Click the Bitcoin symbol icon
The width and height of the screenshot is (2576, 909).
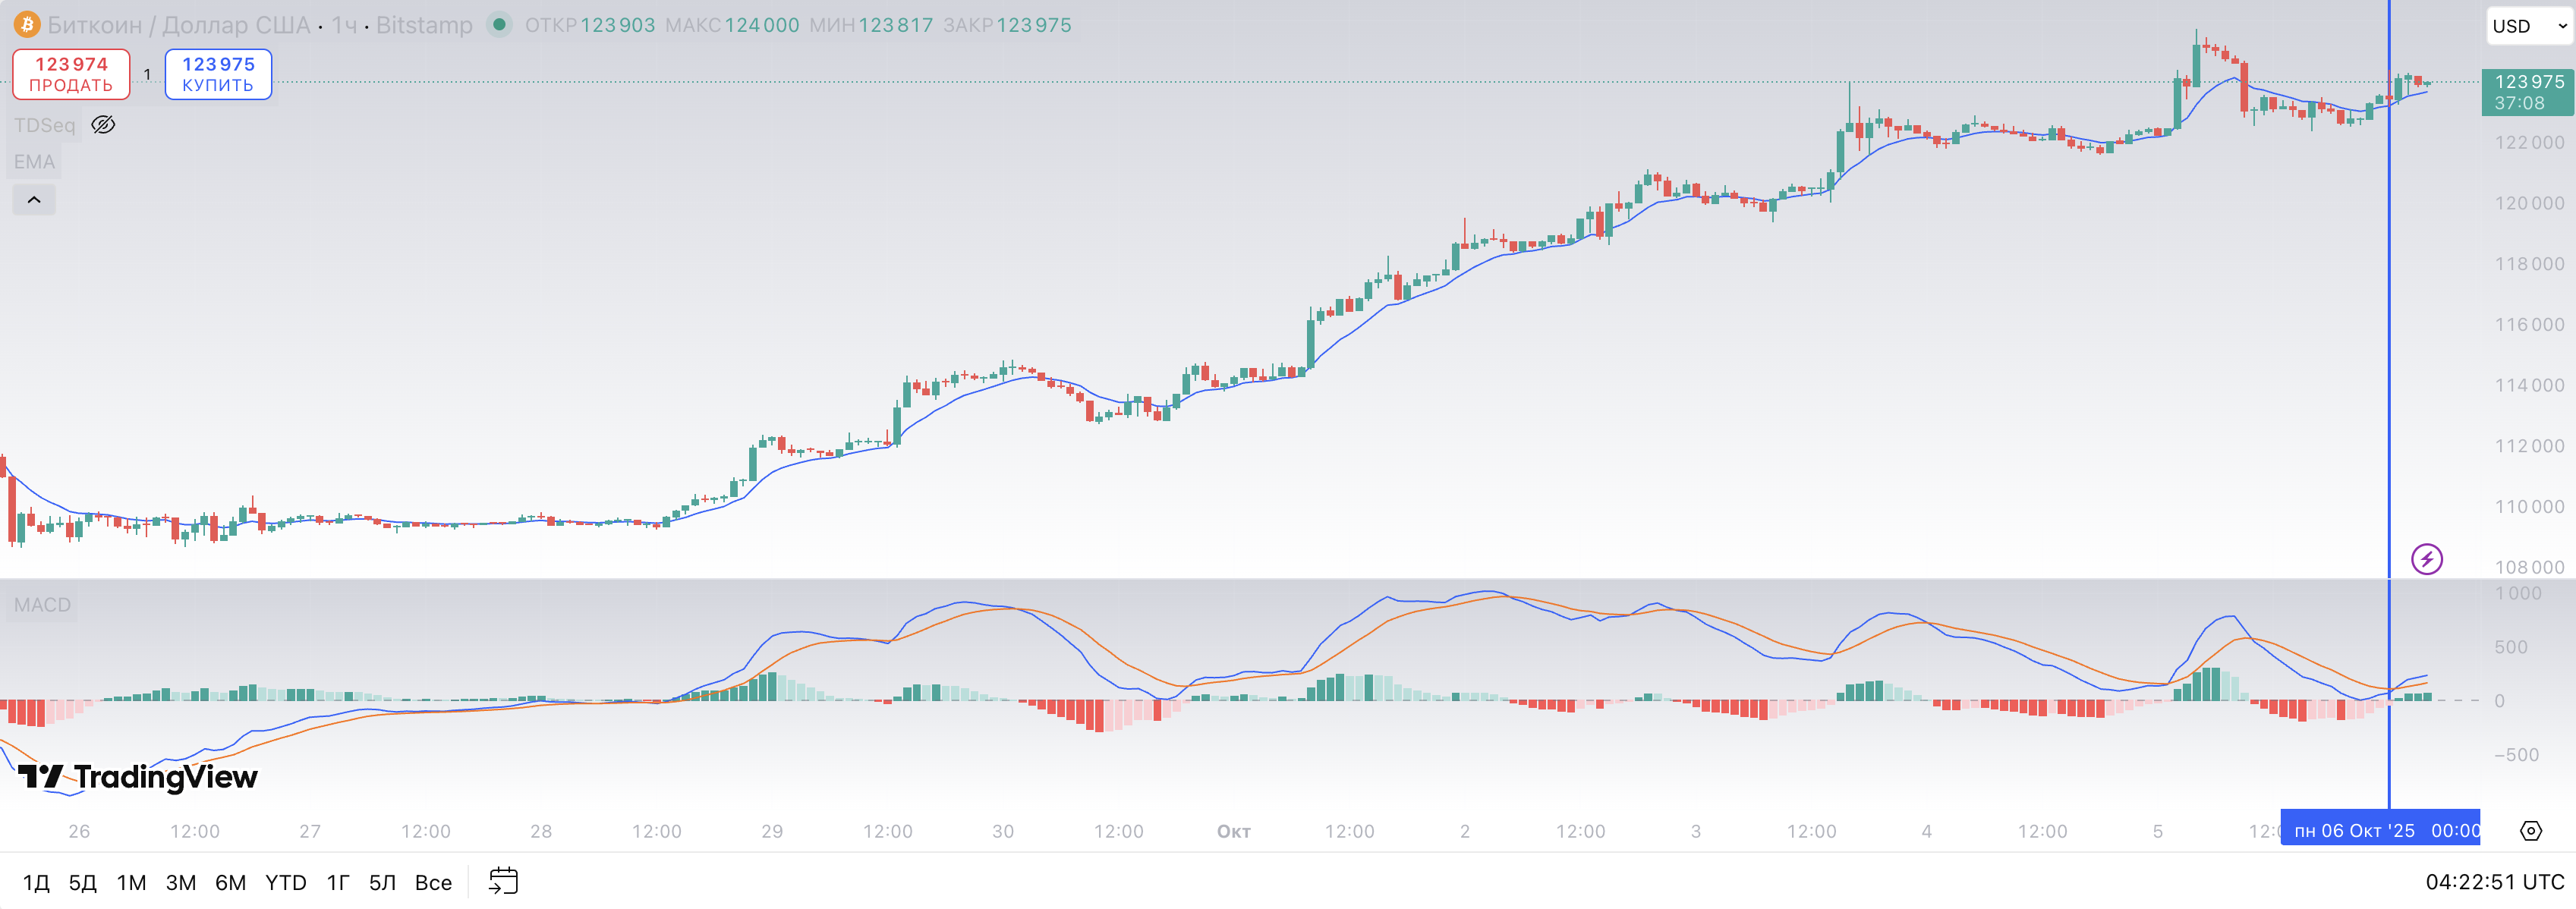pos(27,25)
